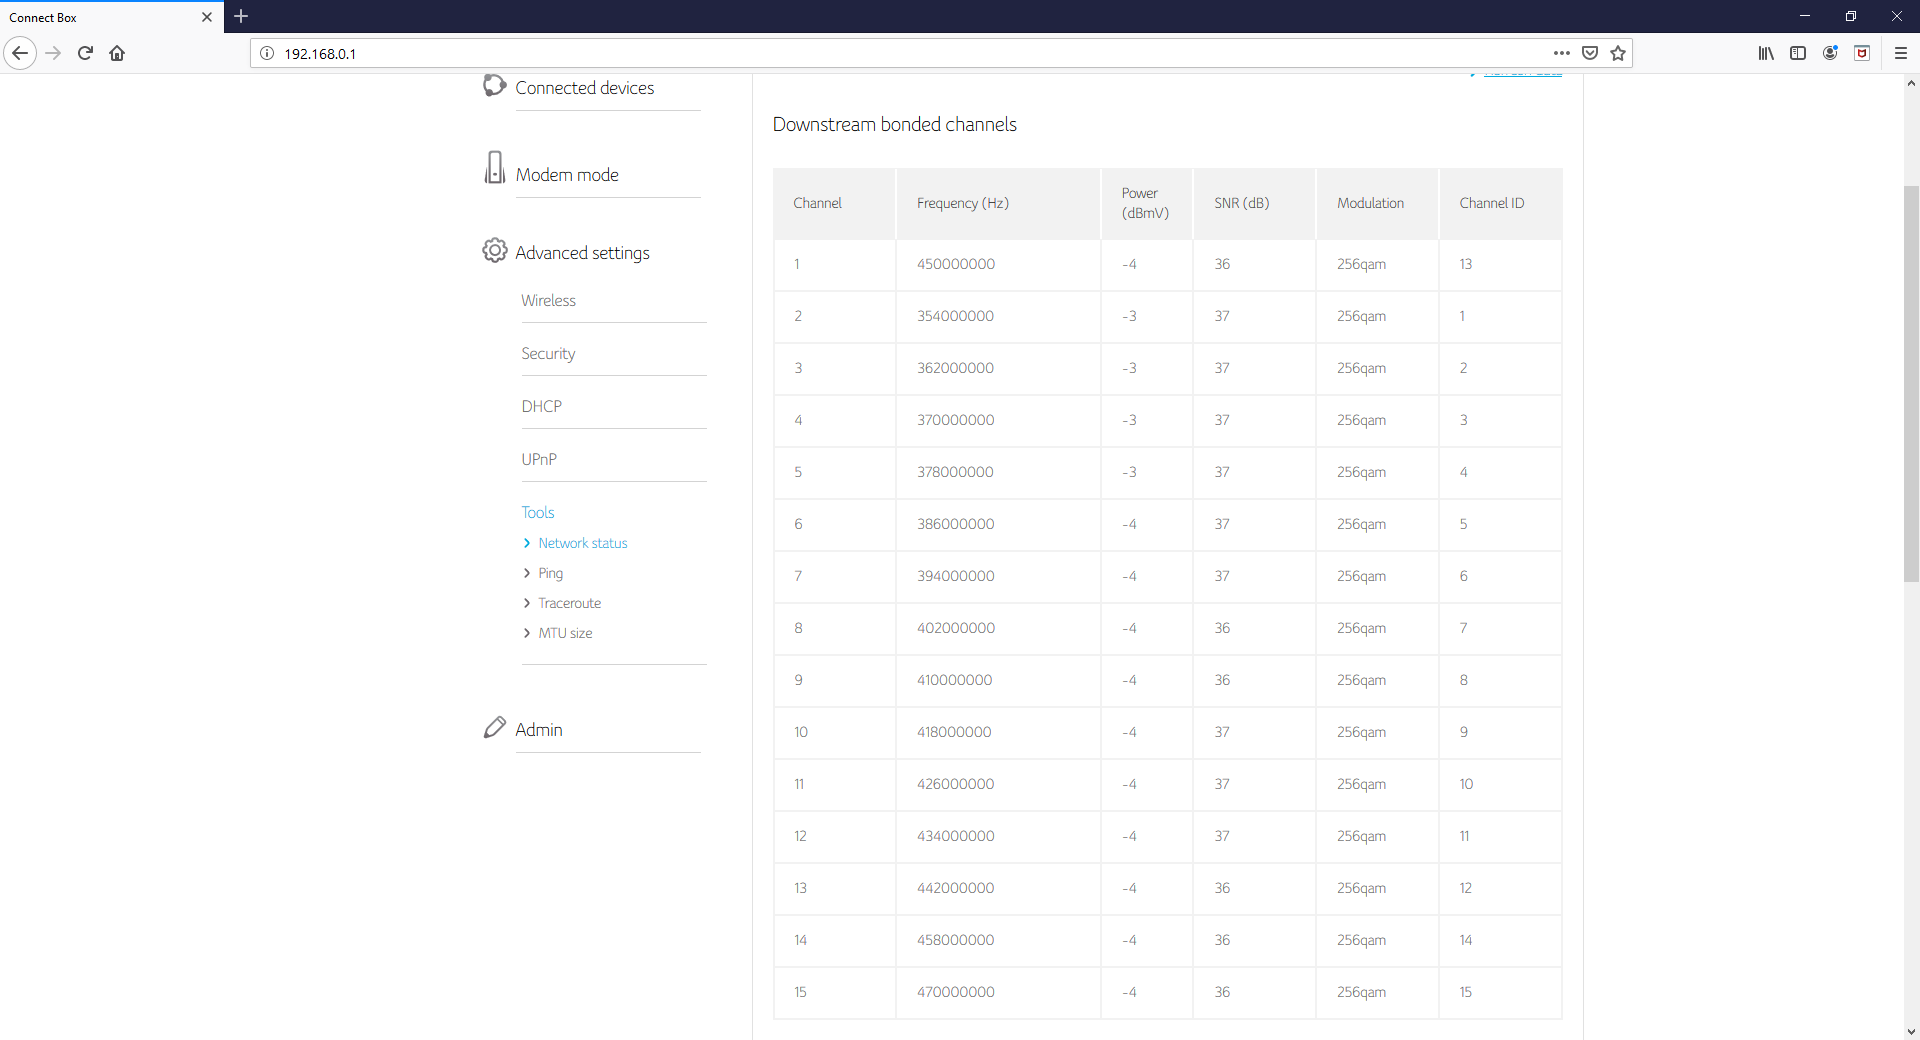Open the Firefox account icon
This screenshot has height=1040, width=1920.
pos(1830,53)
